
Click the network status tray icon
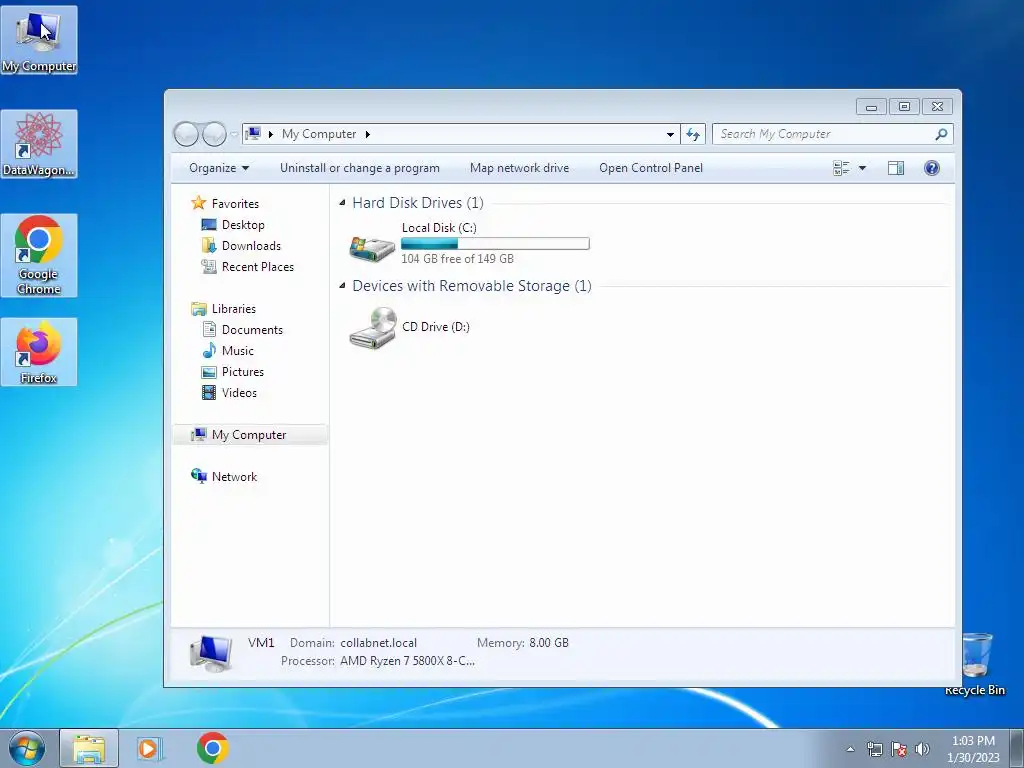(x=874, y=750)
